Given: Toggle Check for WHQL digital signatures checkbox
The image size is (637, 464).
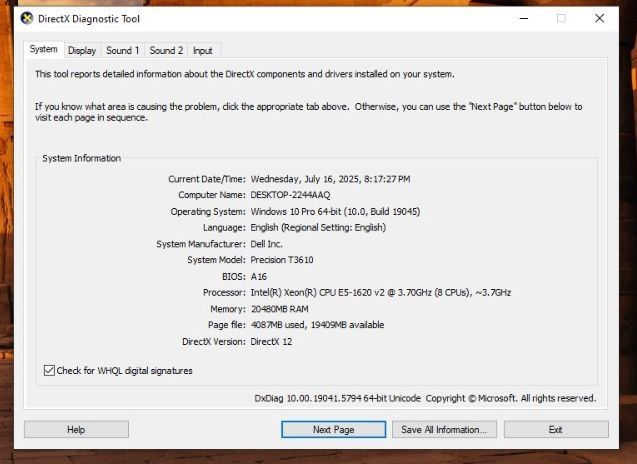Looking at the screenshot, I should pos(49,370).
